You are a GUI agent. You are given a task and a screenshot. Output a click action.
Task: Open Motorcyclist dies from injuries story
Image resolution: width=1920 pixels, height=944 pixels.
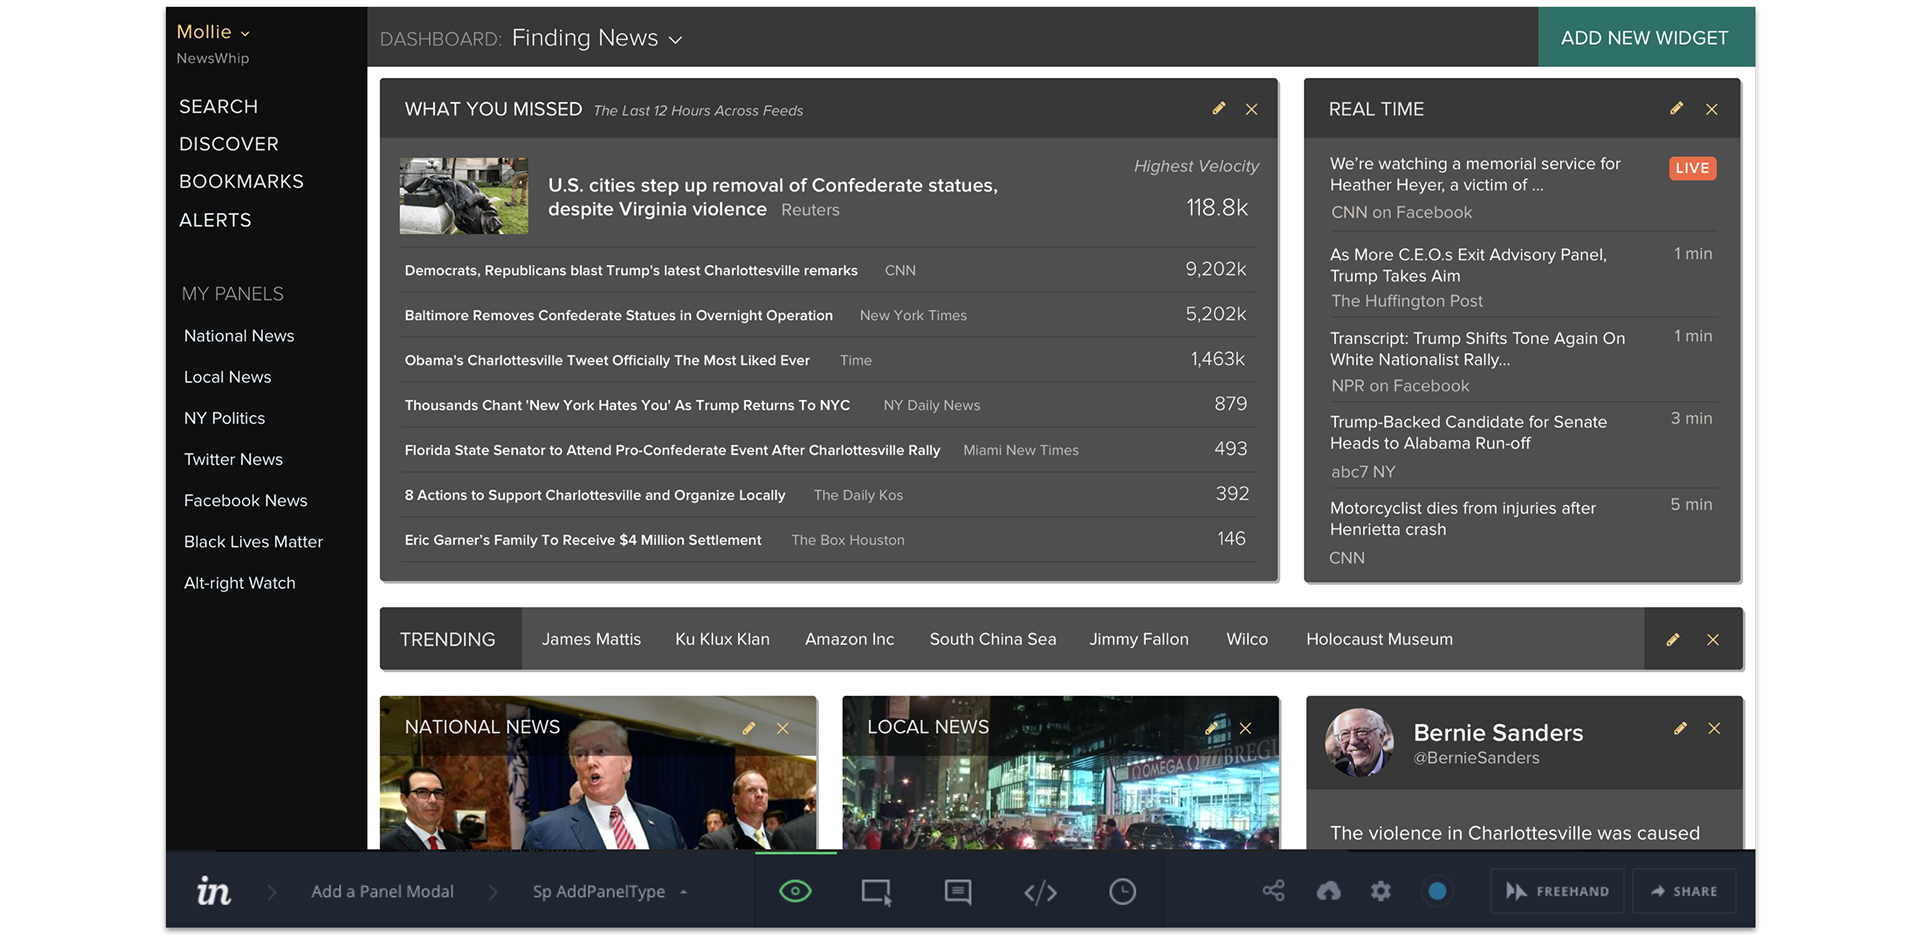coord(1462,519)
